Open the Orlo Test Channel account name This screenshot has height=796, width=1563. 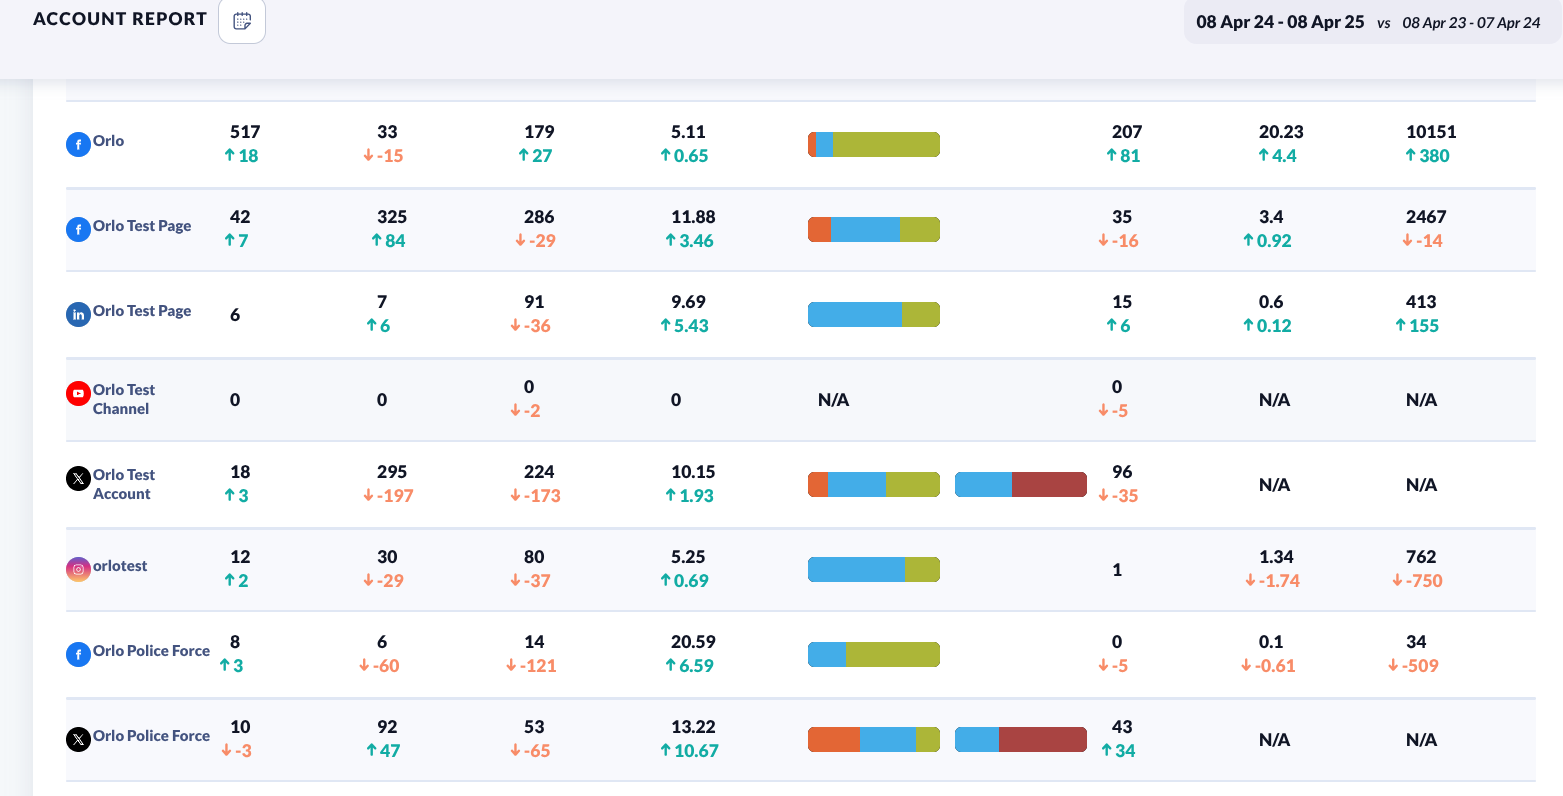(x=123, y=399)
